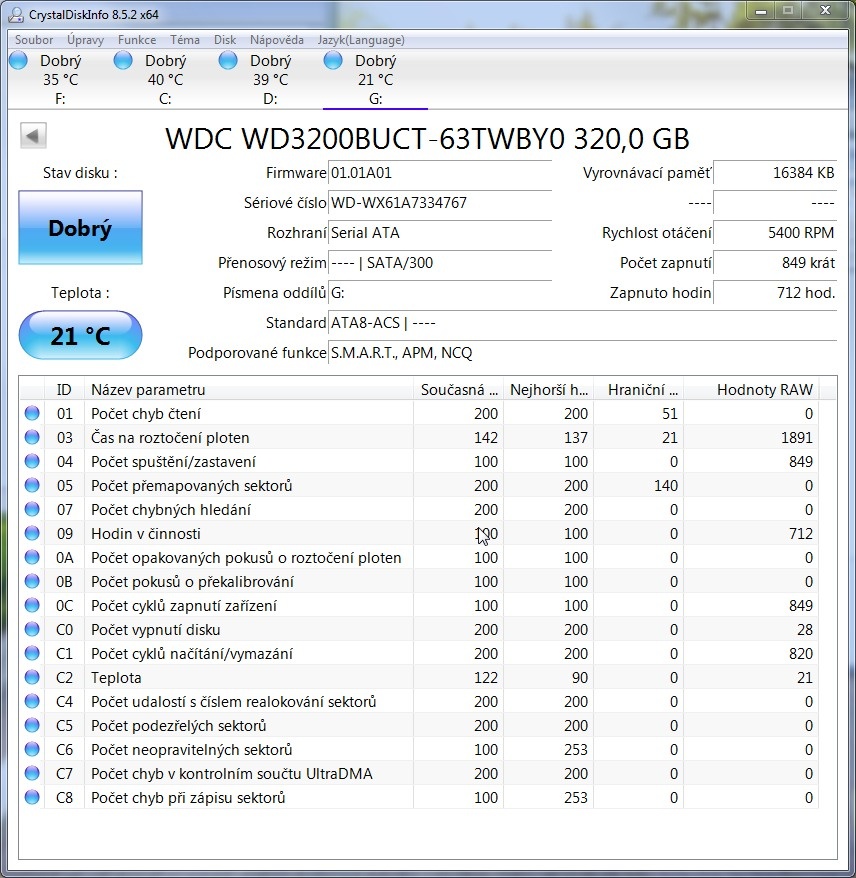The width and height of the screenshot is (856, 878).
Task: Click the ID column header
Action: pyautogui.click(x=64, y=390)
